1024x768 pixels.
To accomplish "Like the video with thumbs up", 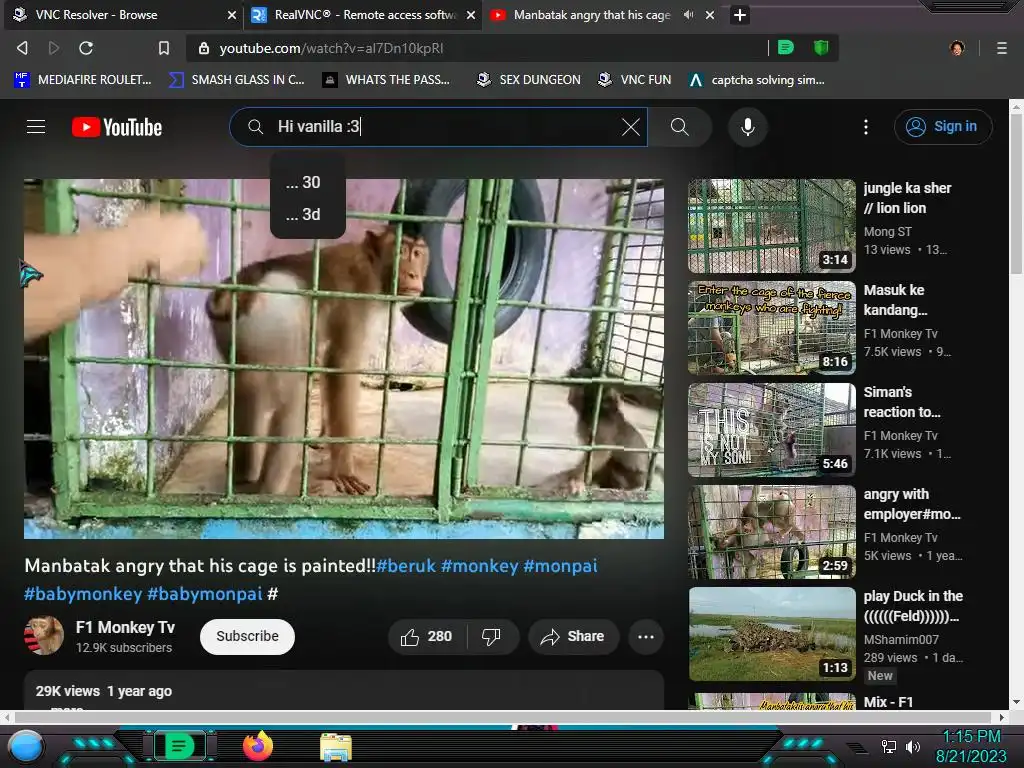I will pyautogui.click(x=426, y=637).
